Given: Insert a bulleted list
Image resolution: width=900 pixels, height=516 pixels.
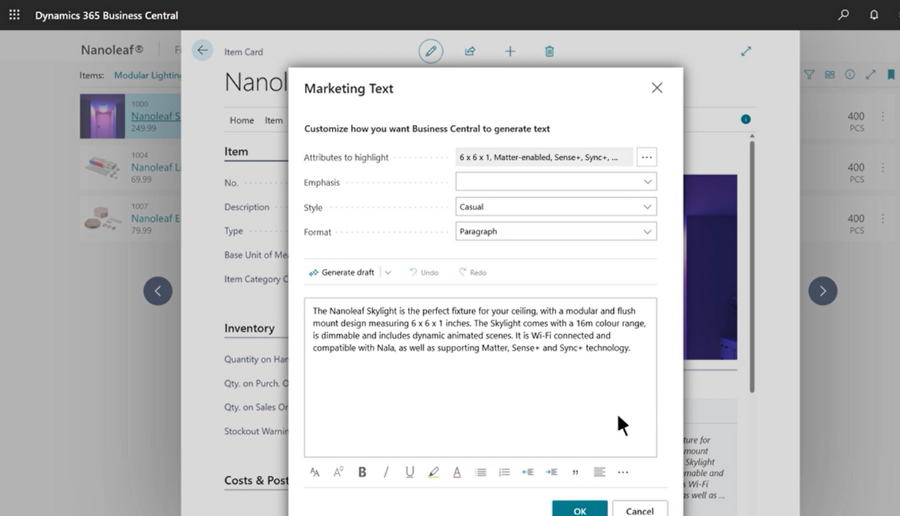Looking at the screenshot, I should click(x=481, y=472).
